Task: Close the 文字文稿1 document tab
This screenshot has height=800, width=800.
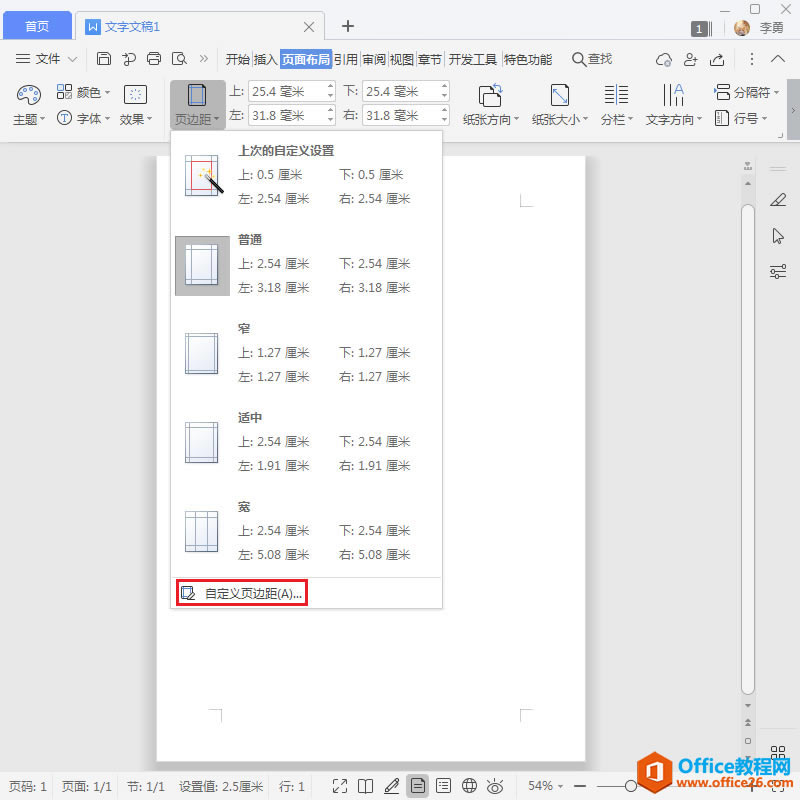Action: pos(309,27)
